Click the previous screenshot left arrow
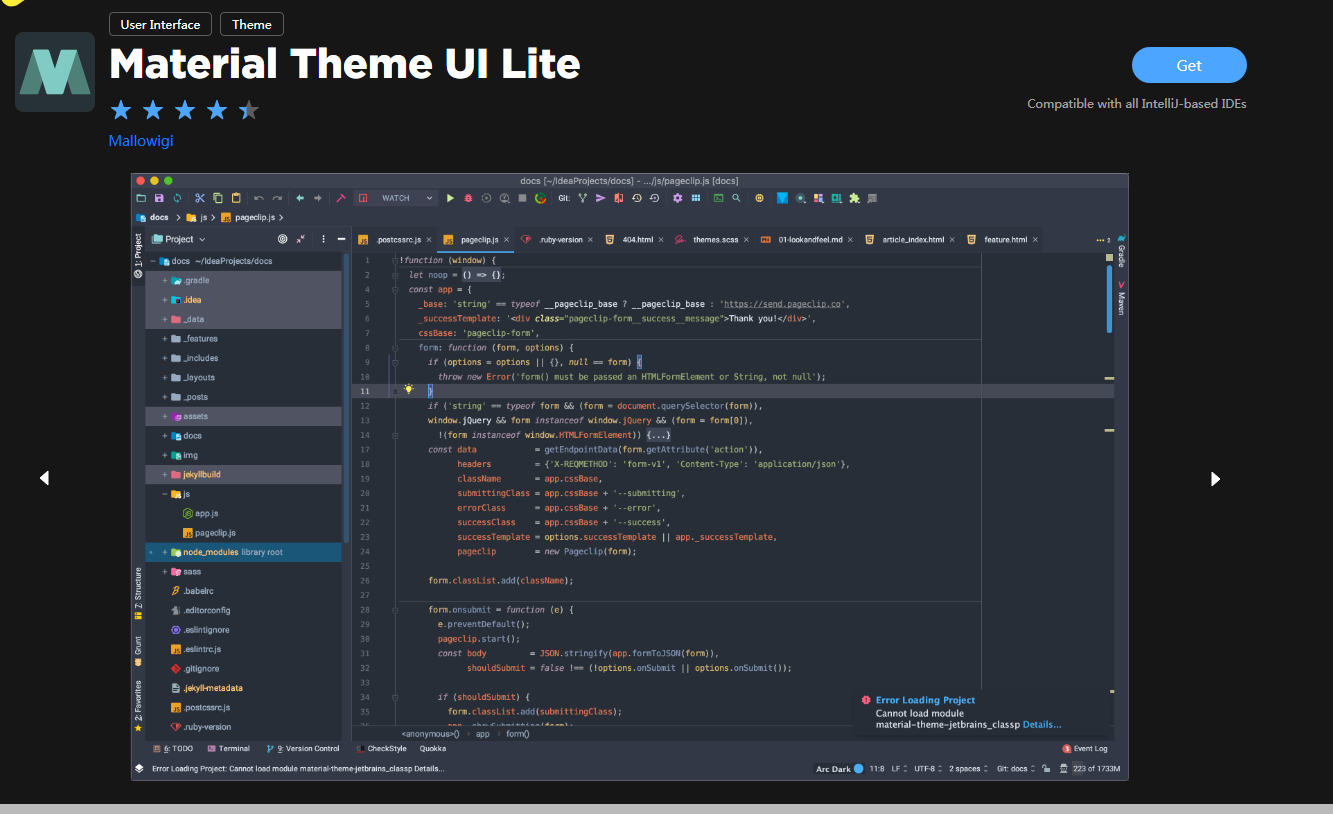Image resolution: width=1333 pixels, height=814 pixels. 44,478
